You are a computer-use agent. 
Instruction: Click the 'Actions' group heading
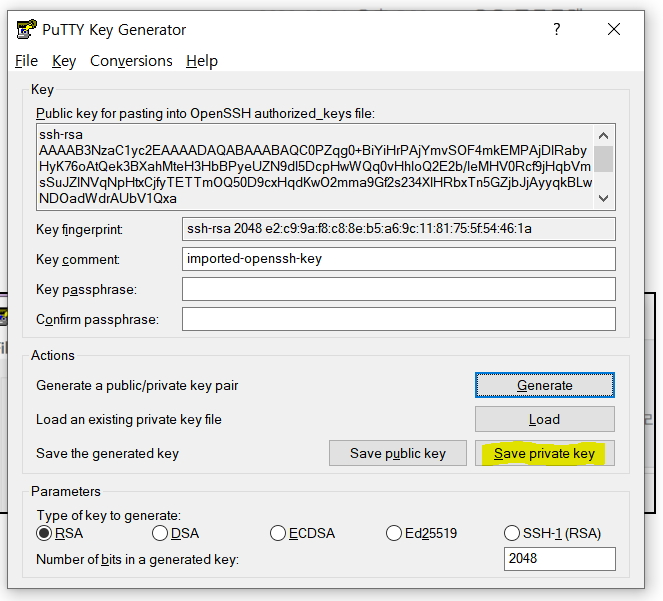pos(53,355)
